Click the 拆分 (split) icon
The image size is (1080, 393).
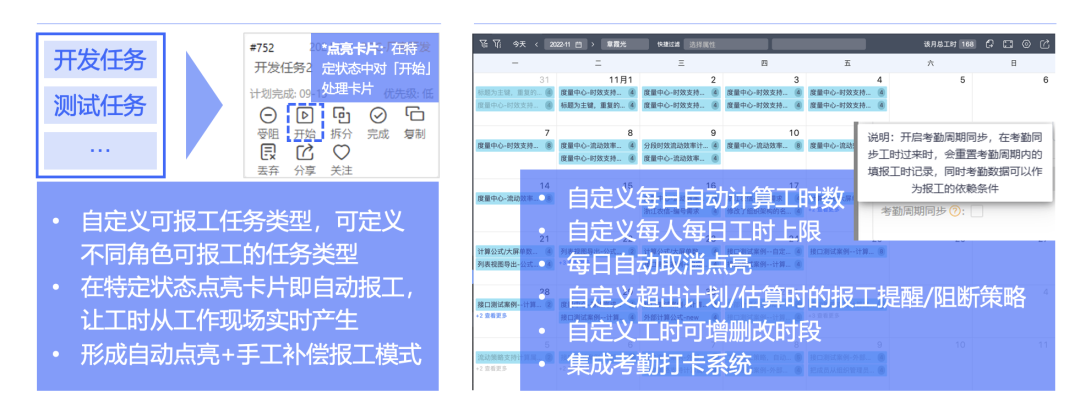342,115
